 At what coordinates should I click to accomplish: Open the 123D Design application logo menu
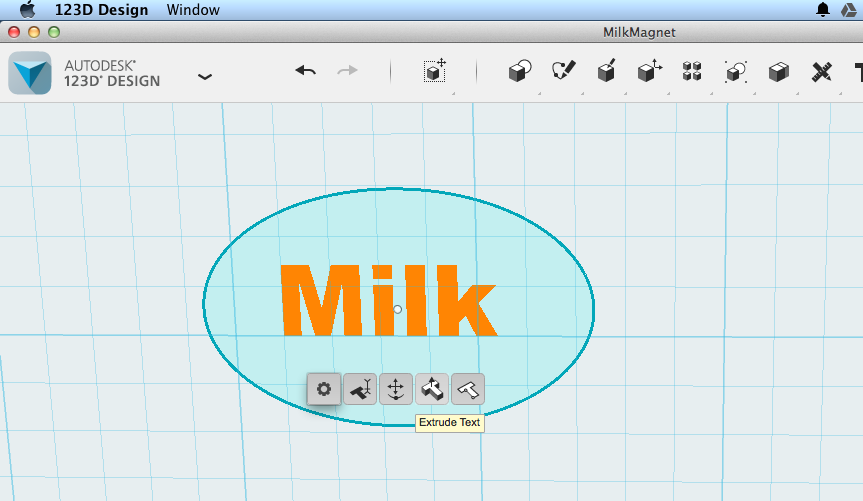pyautogui.click(x=30, y=73)
